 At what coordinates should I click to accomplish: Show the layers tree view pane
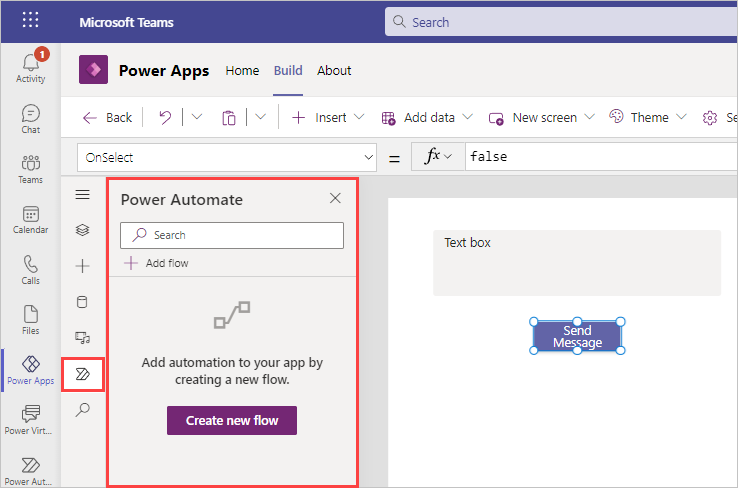click(x=82, y=230)
